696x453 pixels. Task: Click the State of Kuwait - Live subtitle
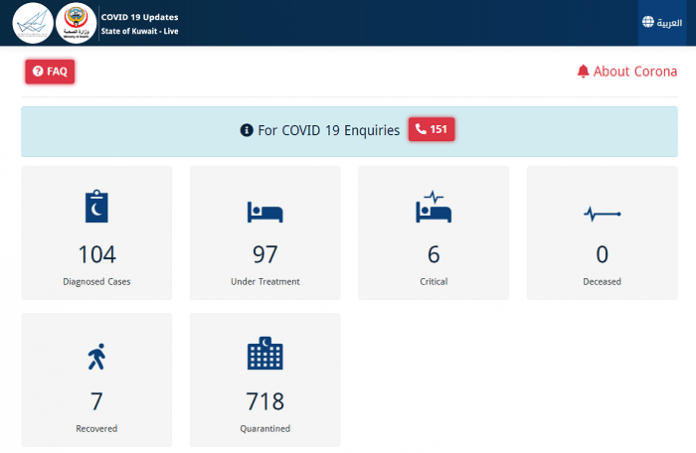pyautogui.click(x=139, y=31)
